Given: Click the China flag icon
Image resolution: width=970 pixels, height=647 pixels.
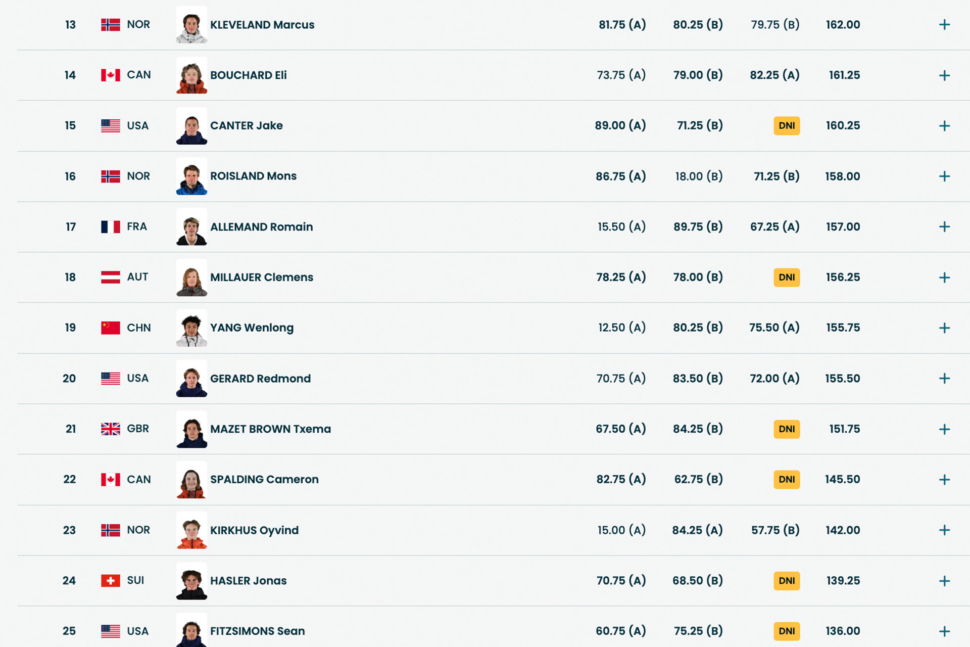Looking at the screenshot, I should point(110,328).
